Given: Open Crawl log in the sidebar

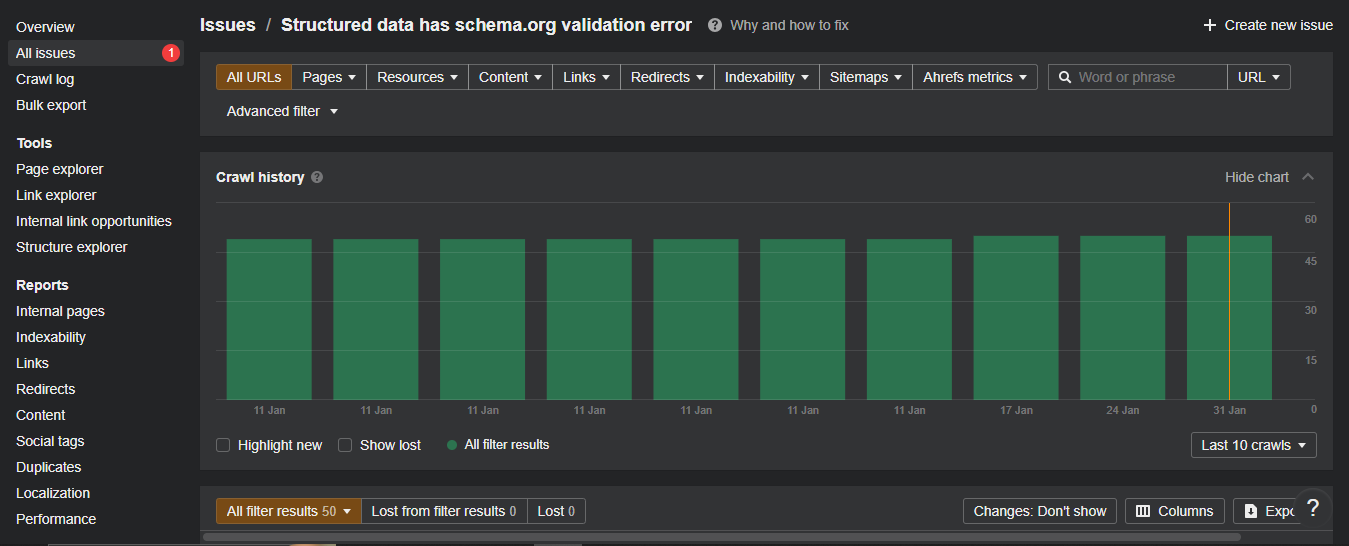Looking at the screenshot, I should 45,79.
